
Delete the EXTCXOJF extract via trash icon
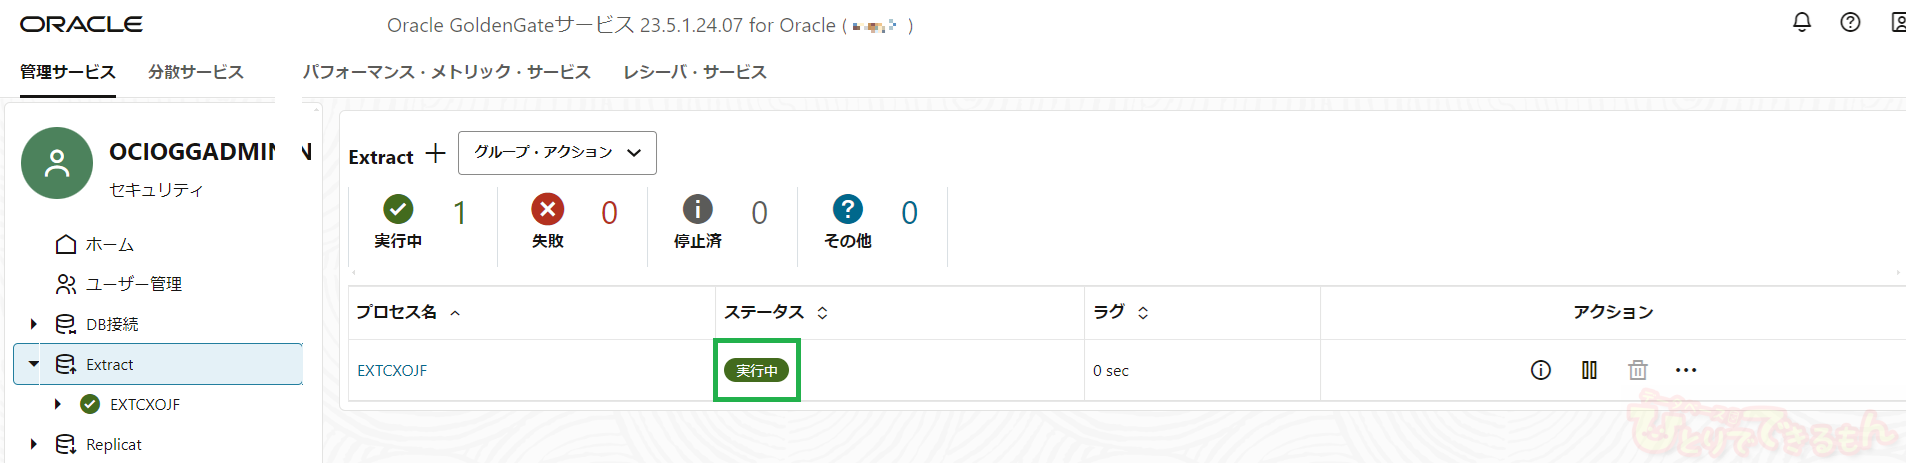pyautogui.click(x=1637, y=370)
